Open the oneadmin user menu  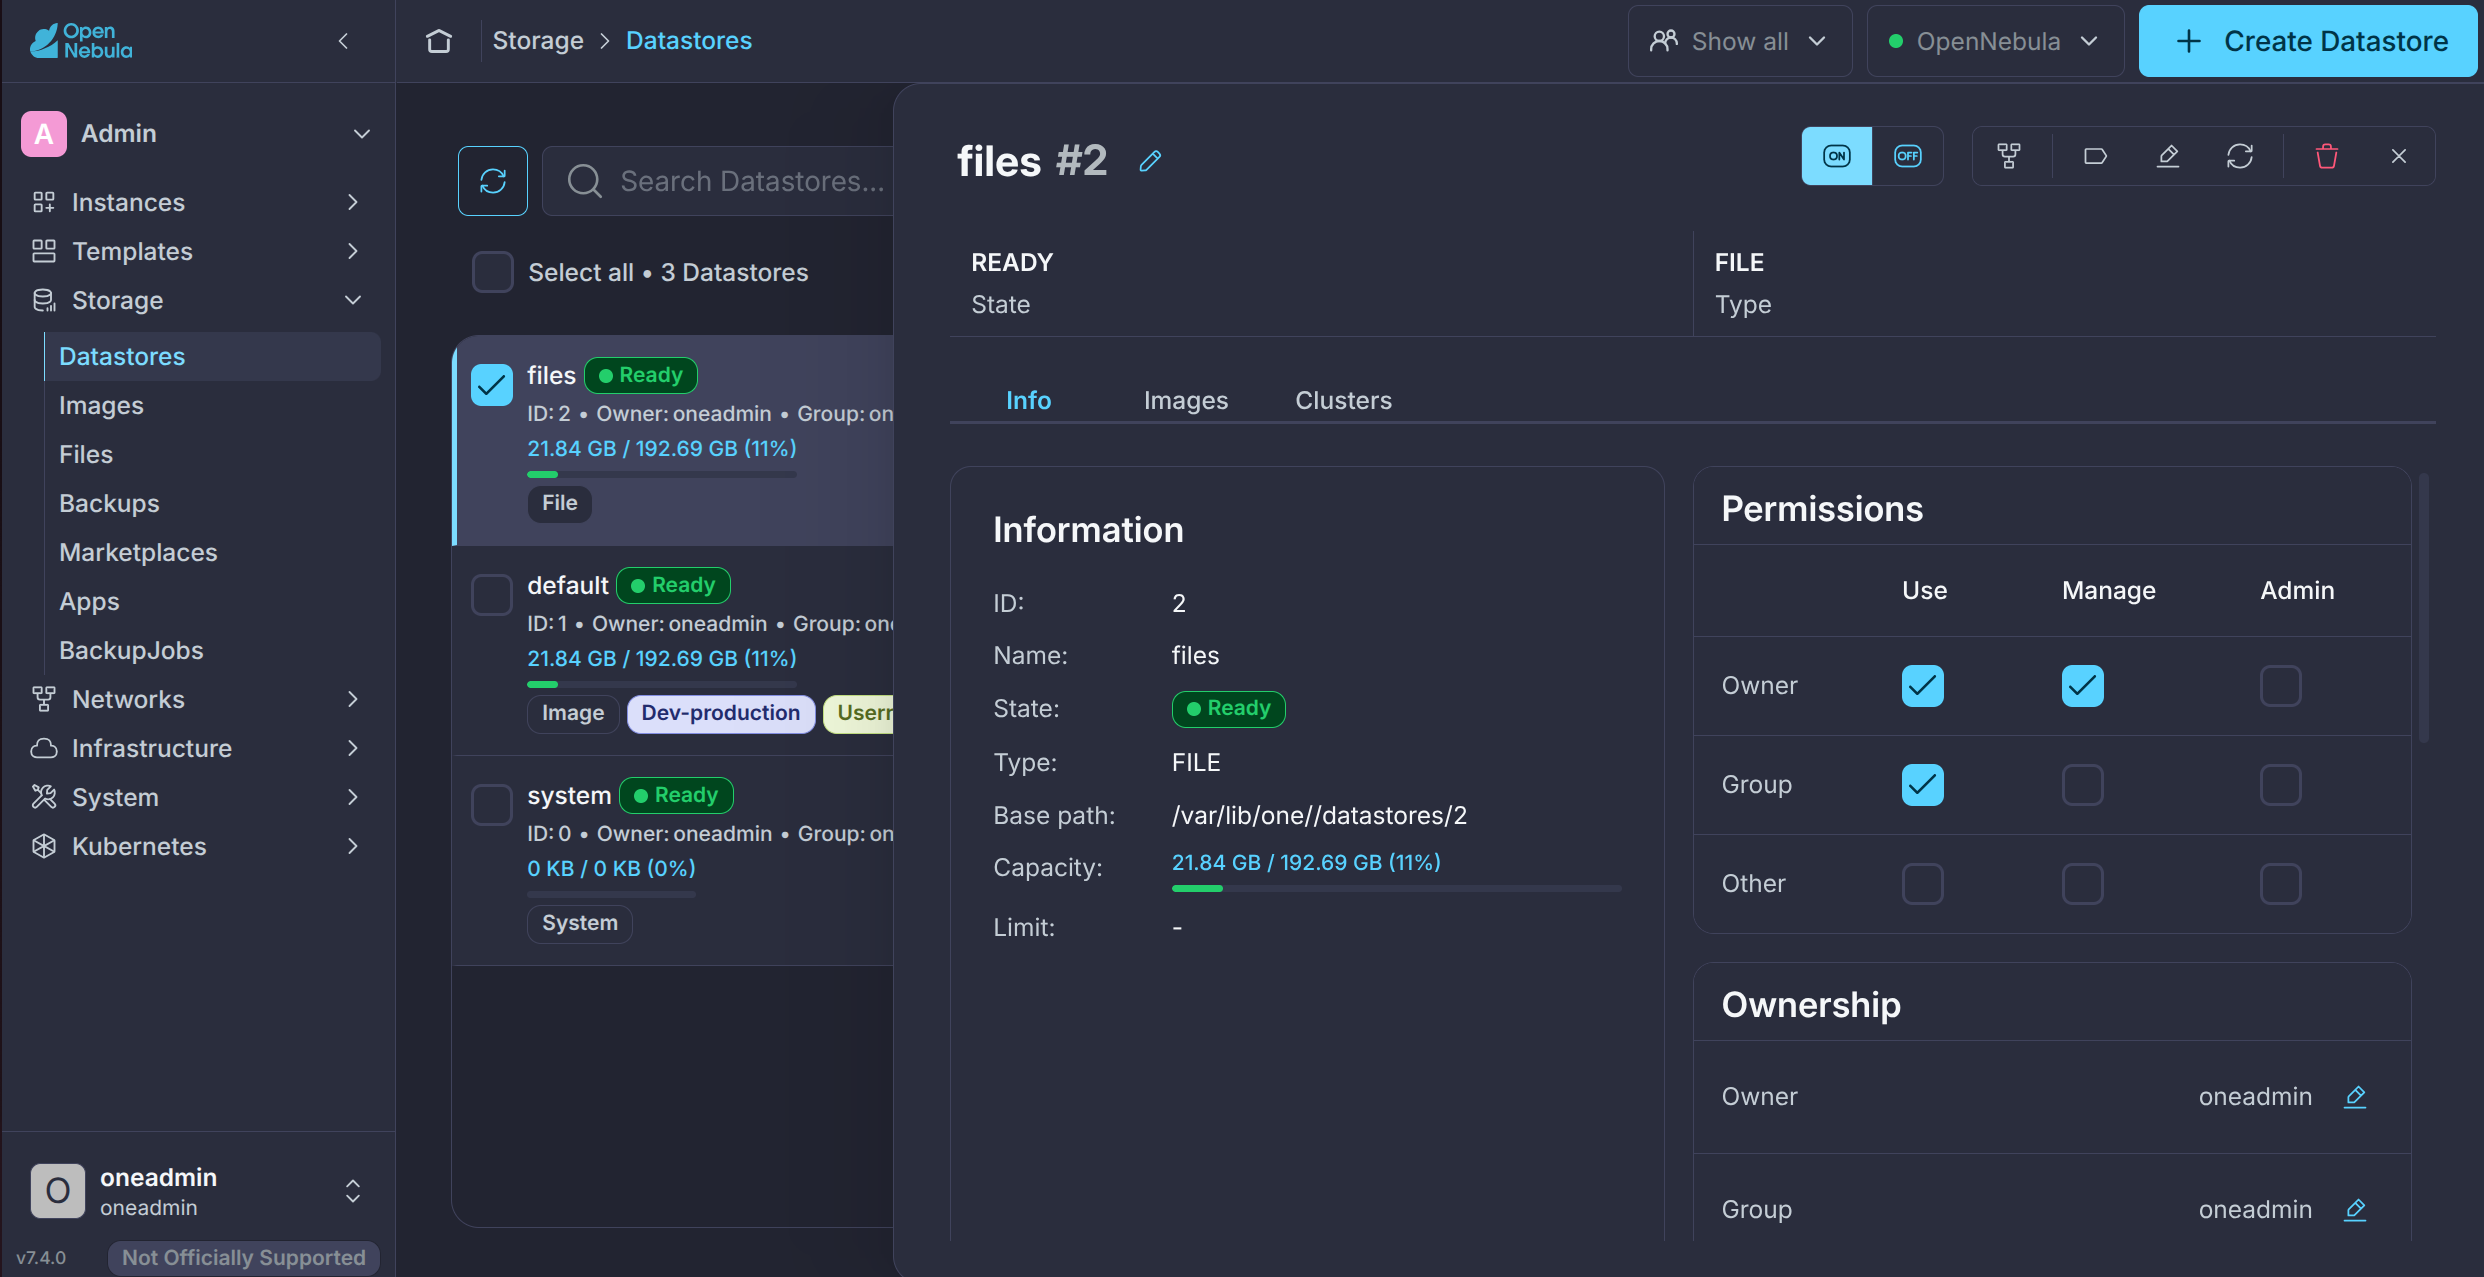click(x=353, y=1191)
